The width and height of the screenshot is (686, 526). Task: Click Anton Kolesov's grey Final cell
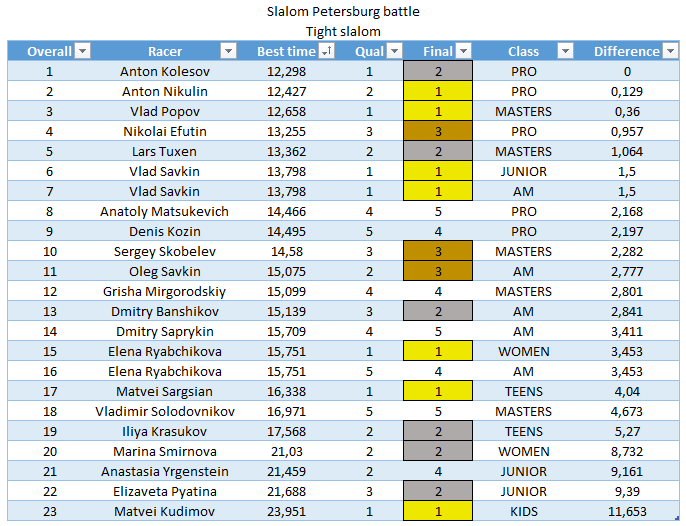(x=438, y=71)
